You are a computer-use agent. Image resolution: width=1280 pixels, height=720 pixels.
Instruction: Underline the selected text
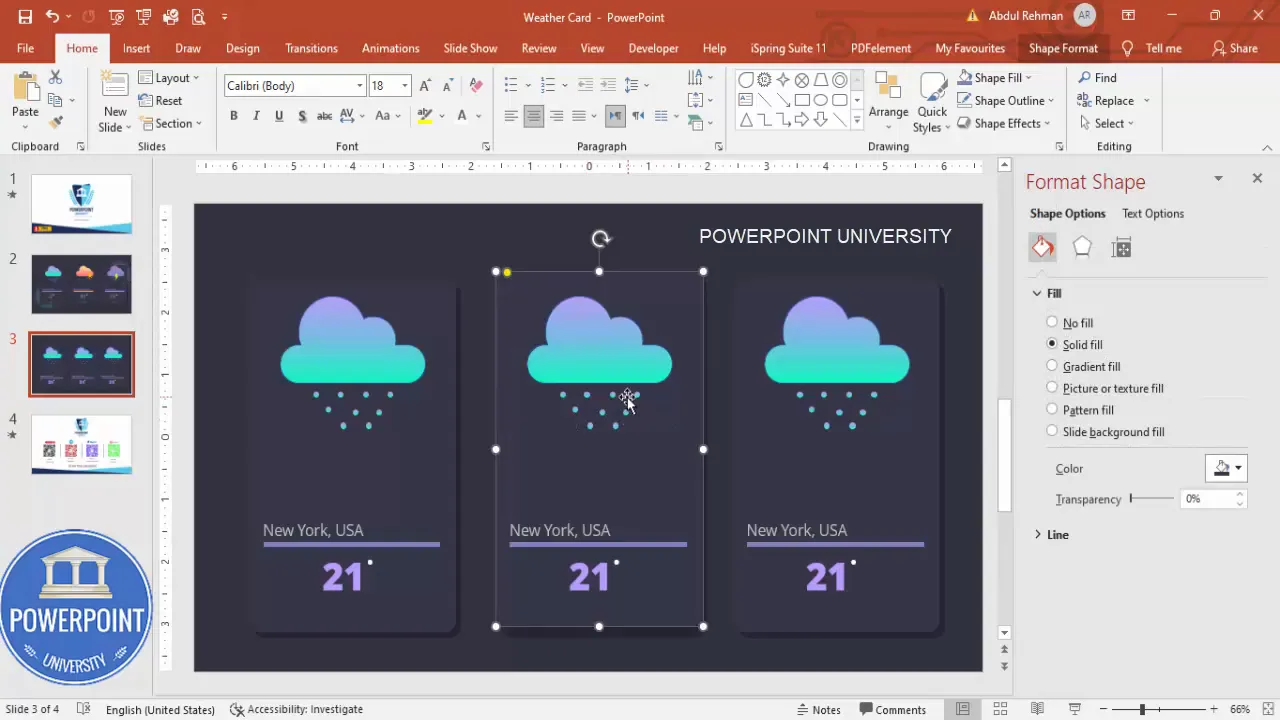278,116
